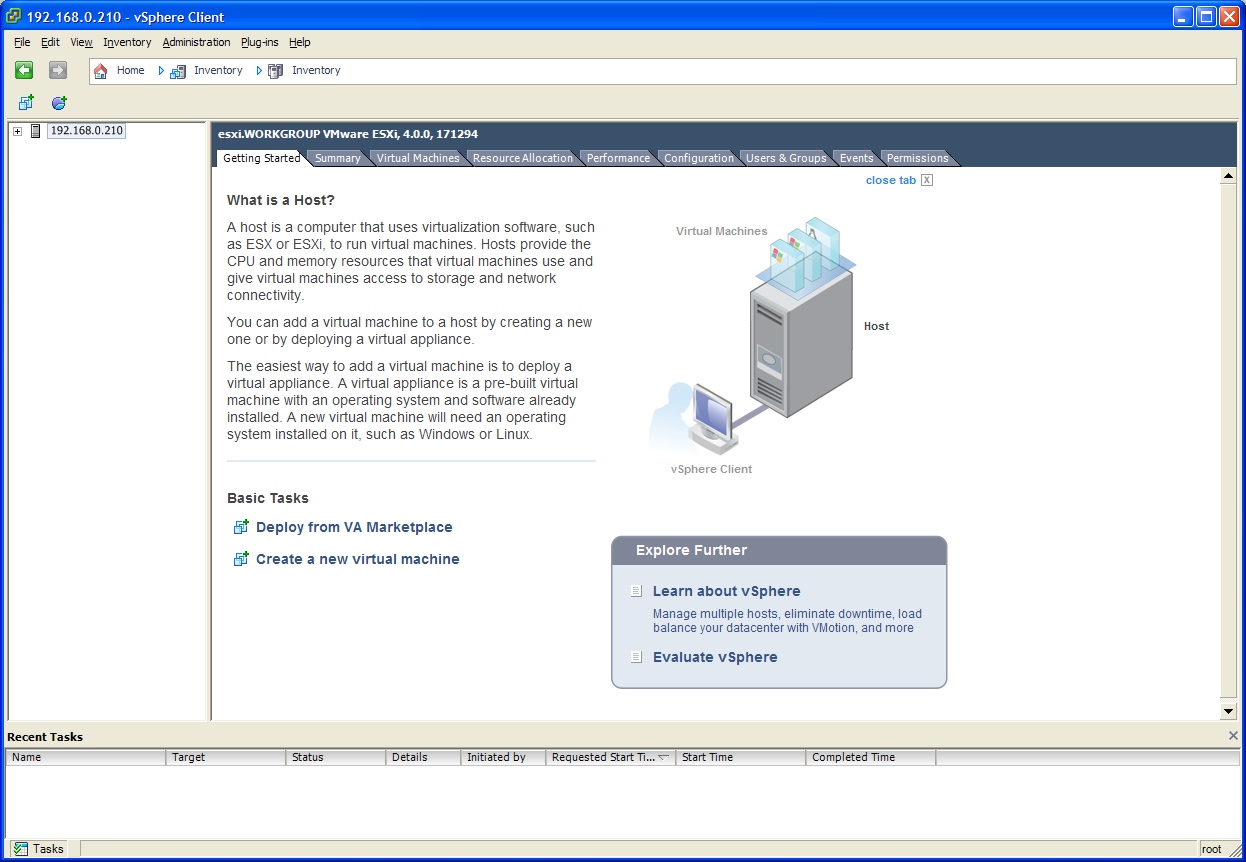Click the first Inventory breadcrumb icon

(x=178, y=71)
